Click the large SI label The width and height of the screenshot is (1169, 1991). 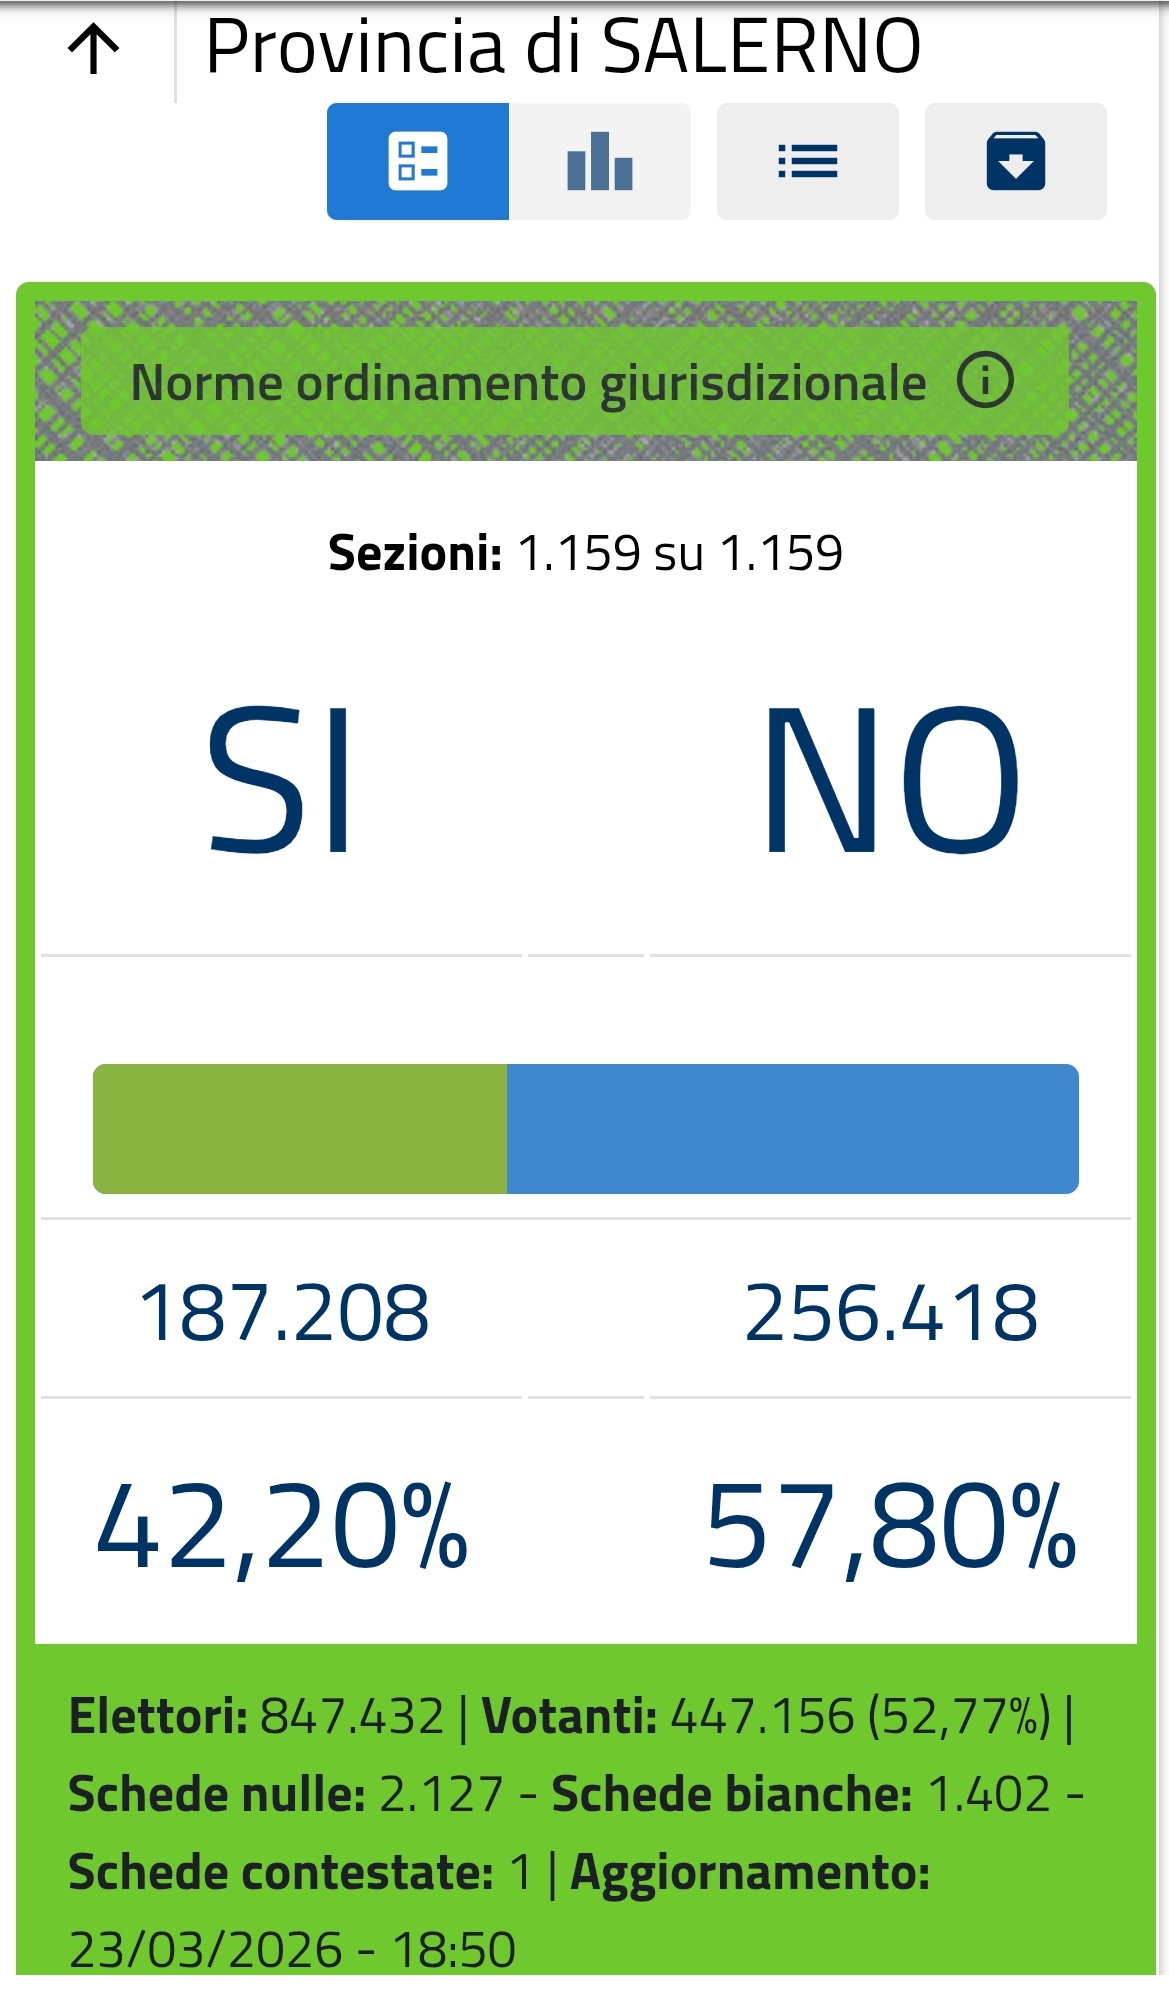(x=280, y=780)
